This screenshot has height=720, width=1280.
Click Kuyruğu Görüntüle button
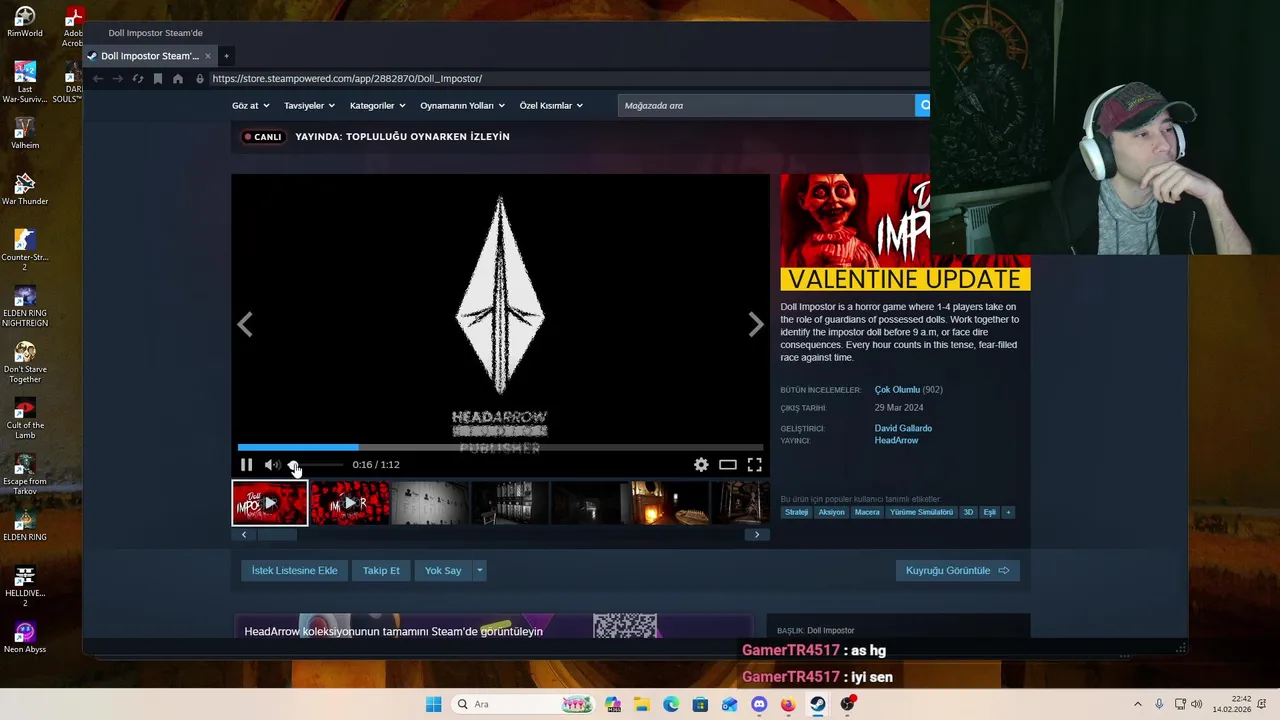coord(957,570)
